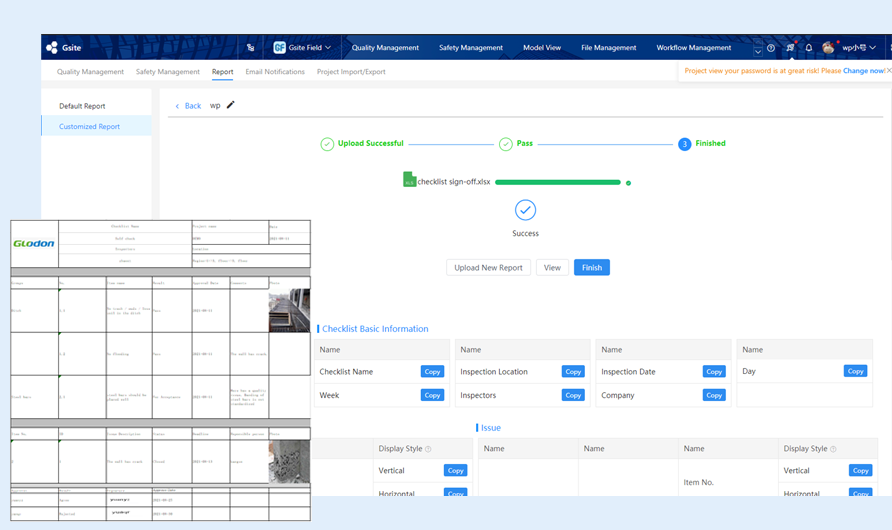Switch to the Email Notifications tab
Viewport: 892px width, 530px height.
pos(275,72)
